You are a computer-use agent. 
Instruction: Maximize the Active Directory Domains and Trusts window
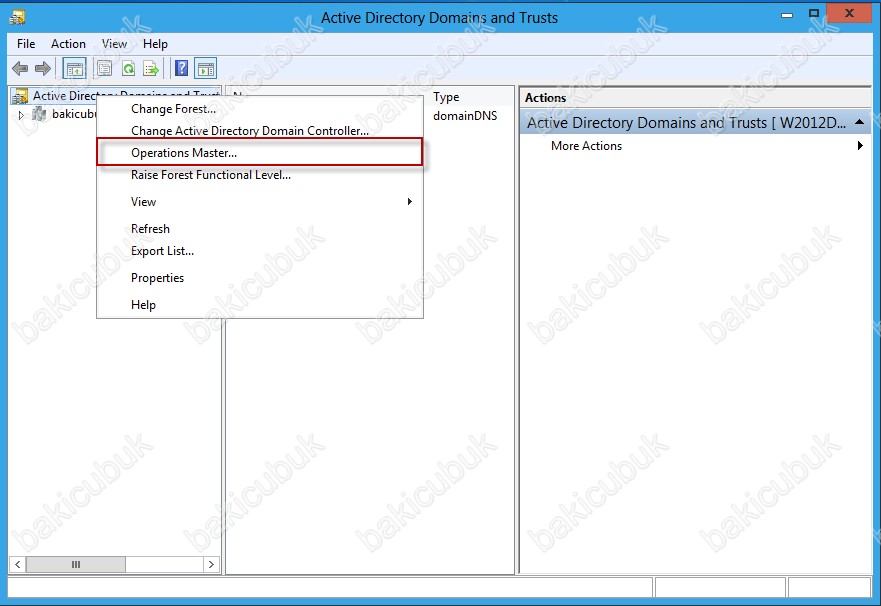[x=814, y=13]
